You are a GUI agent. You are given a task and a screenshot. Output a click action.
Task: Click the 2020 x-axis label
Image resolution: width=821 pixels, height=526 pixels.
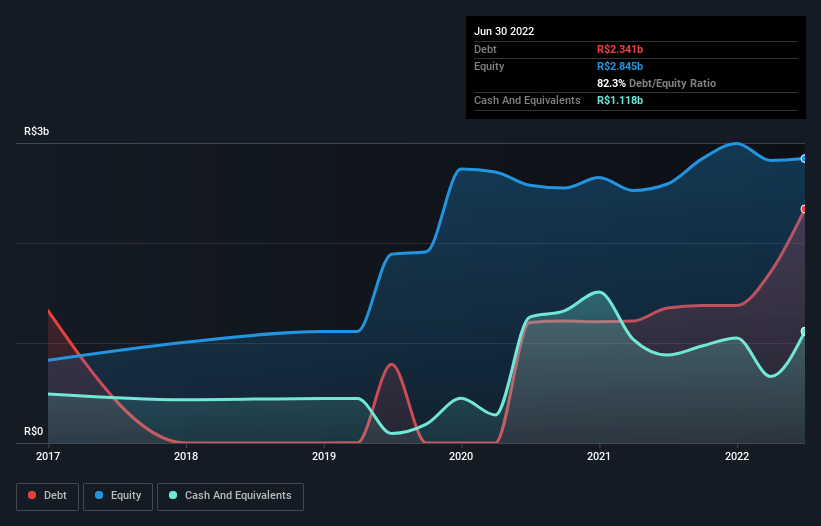click(461, 456)
